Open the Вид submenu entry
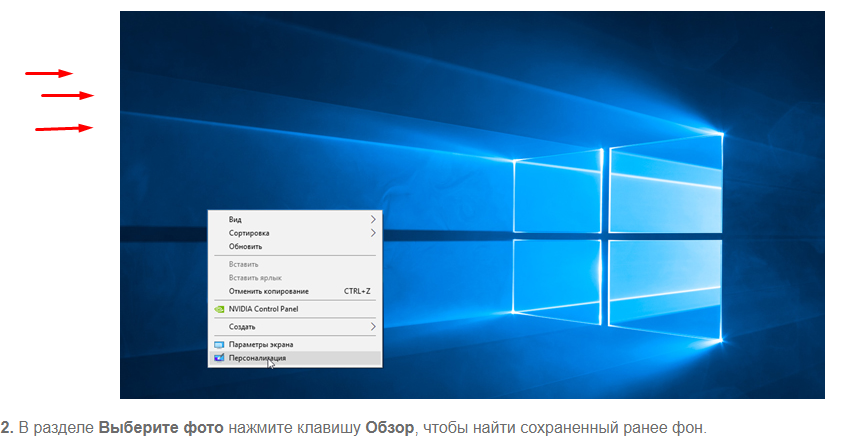 click(x=295, y=219)
